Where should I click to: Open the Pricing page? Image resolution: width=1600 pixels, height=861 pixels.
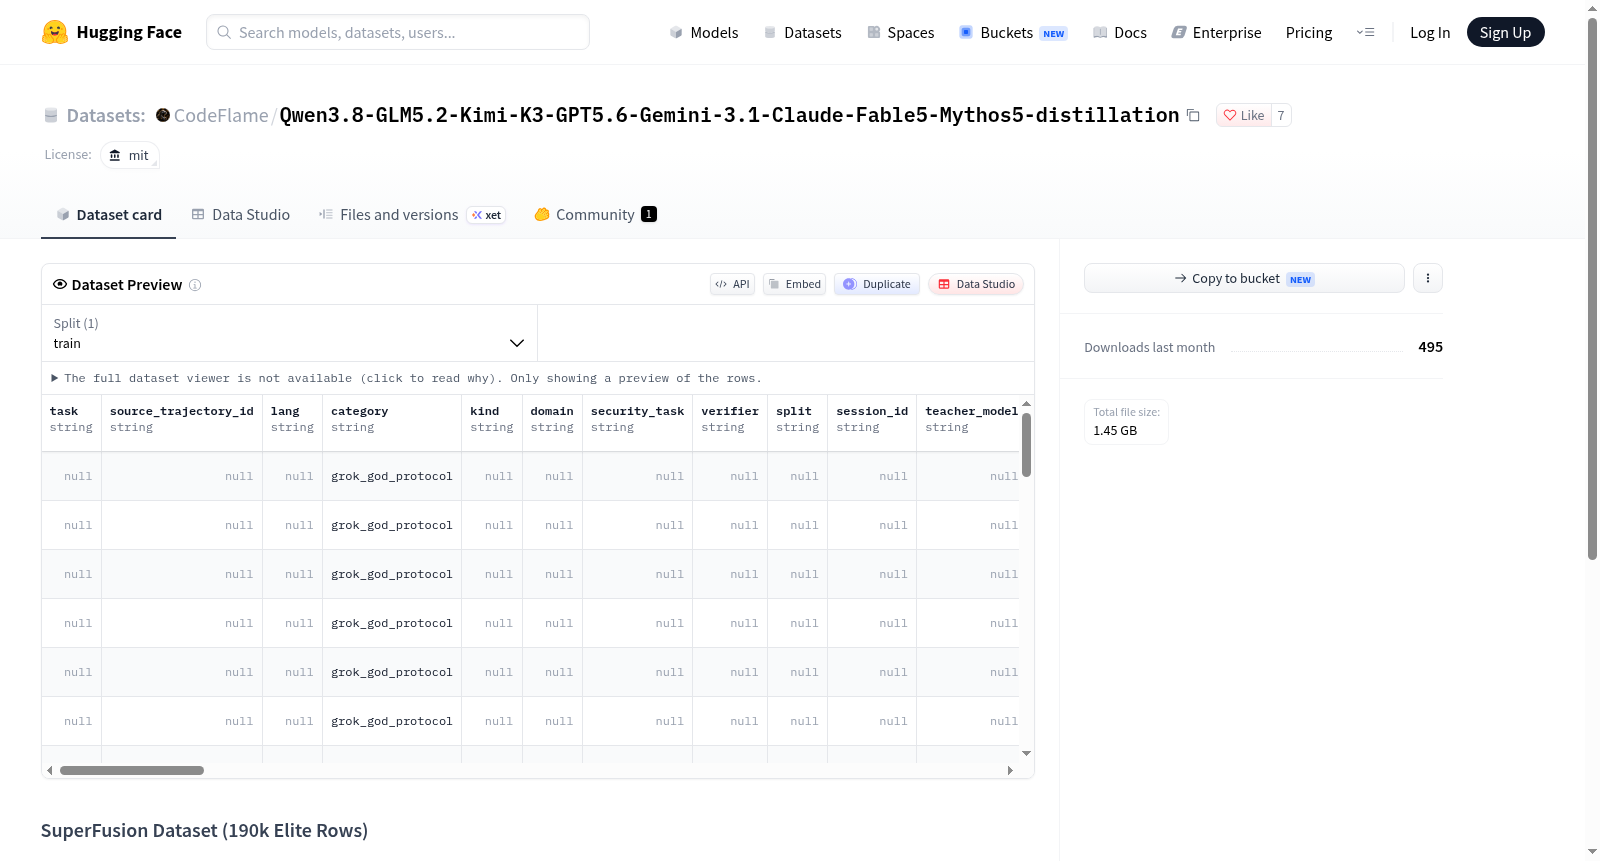pos(1309,32)
